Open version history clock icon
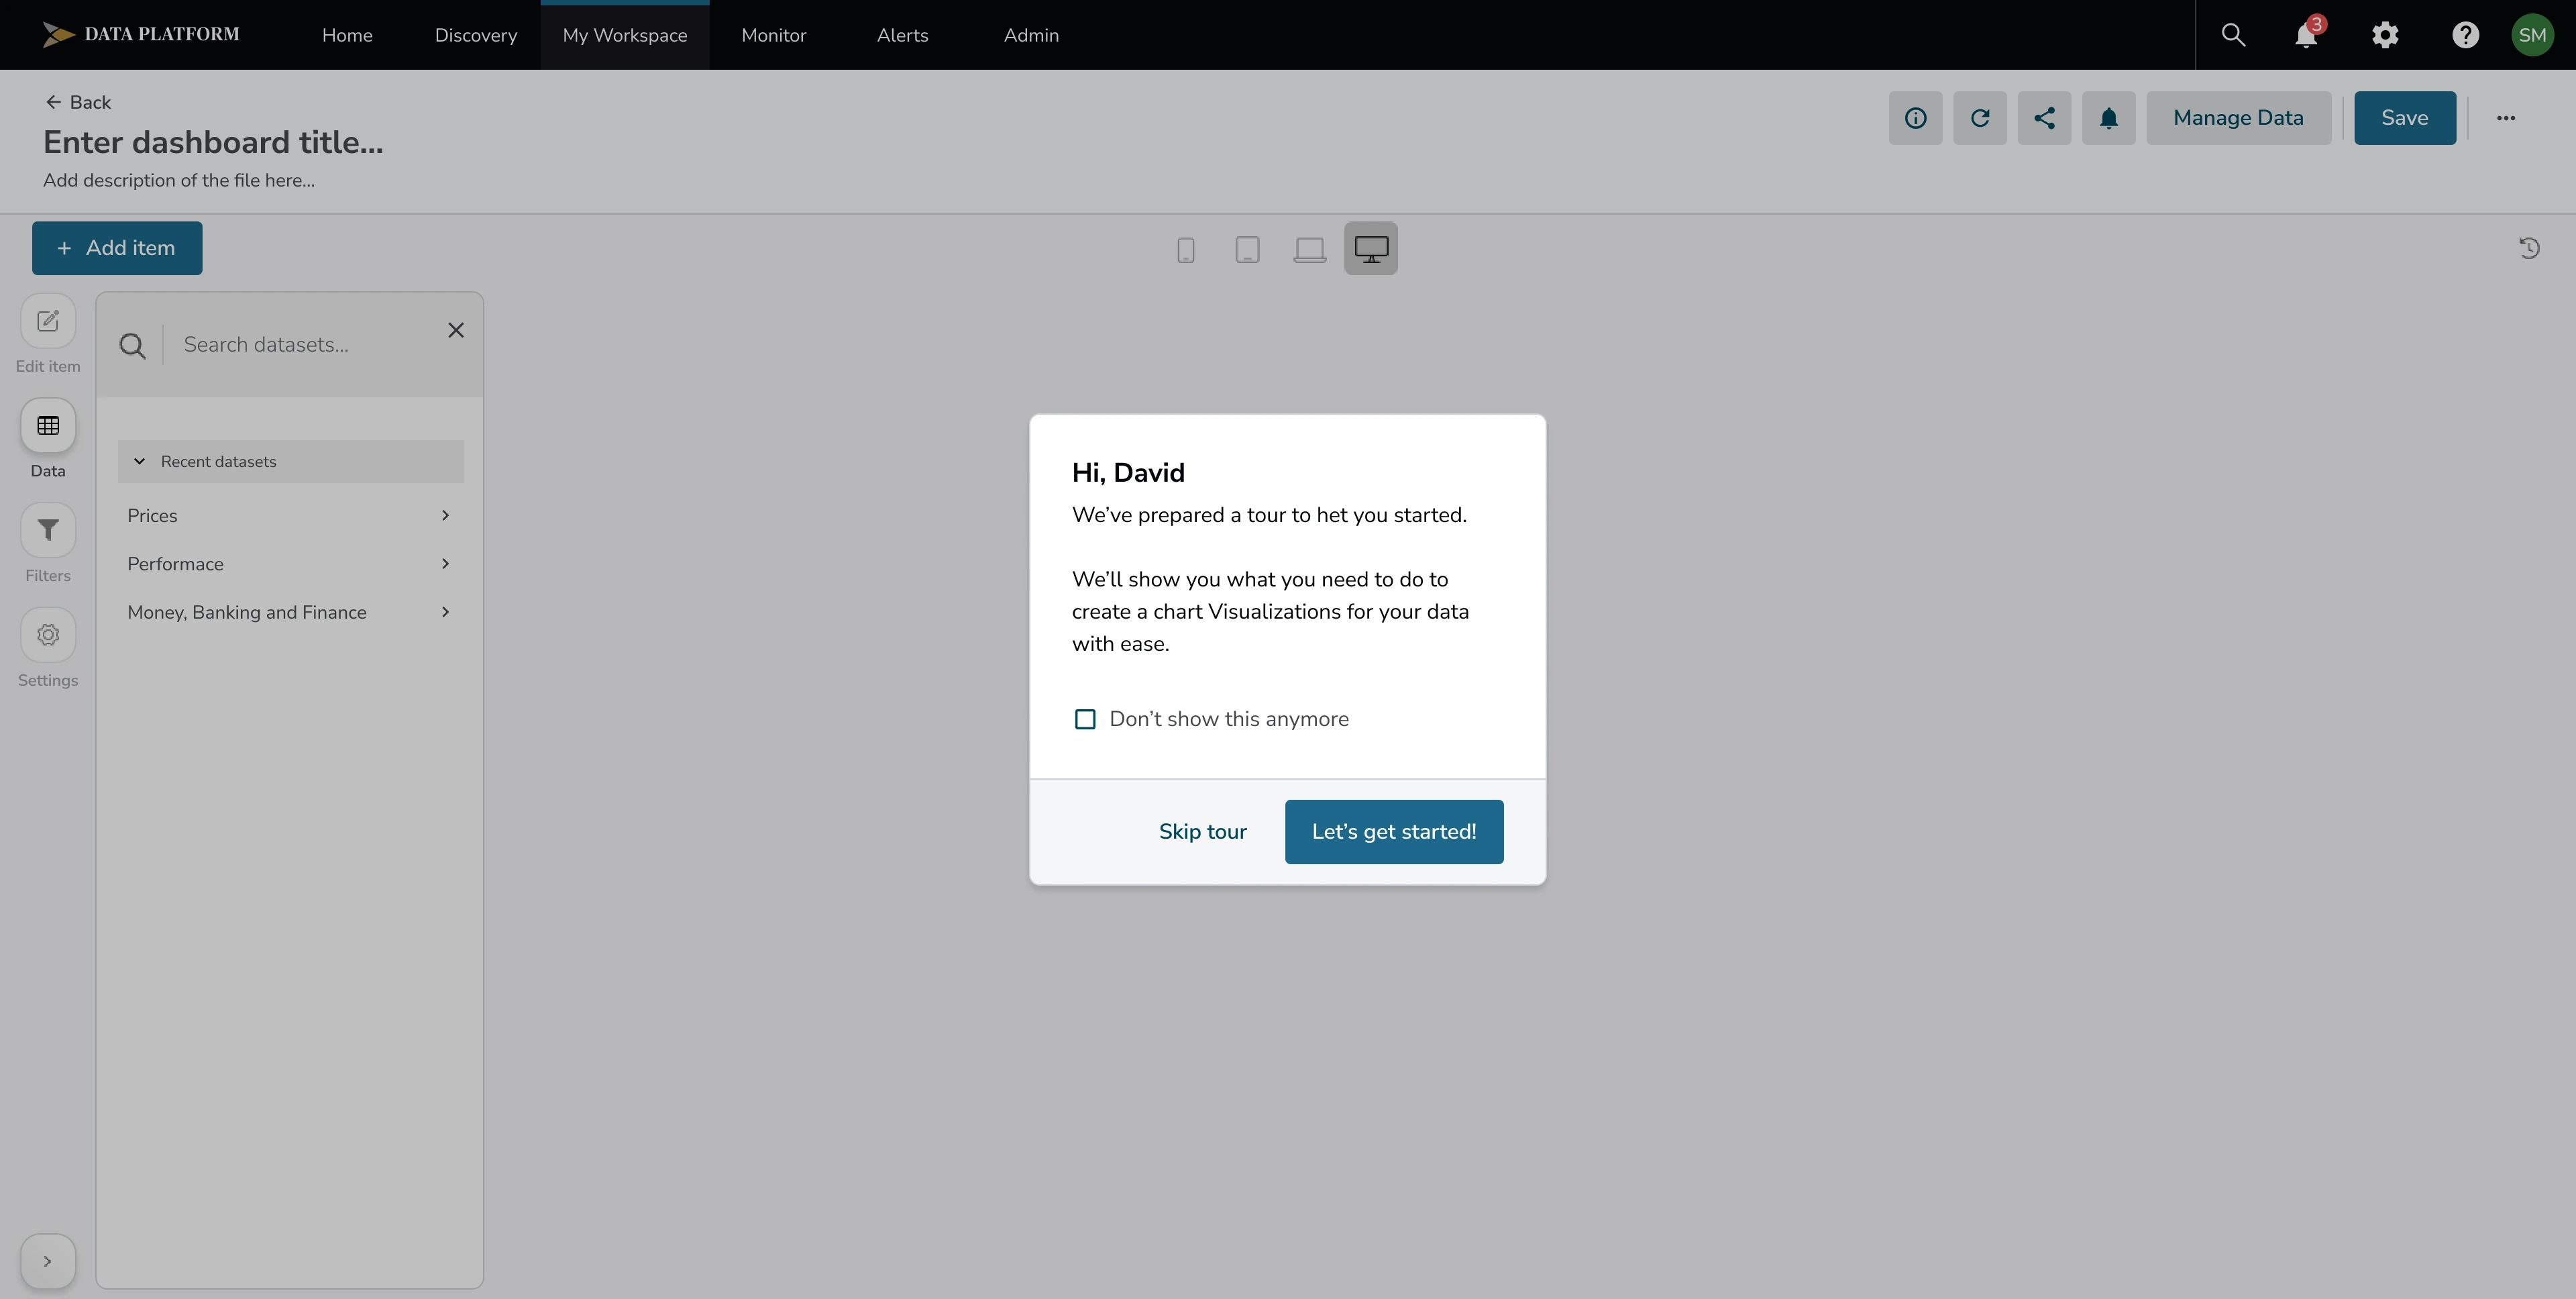2576x1299 pixels. (x=2529, y=248)
